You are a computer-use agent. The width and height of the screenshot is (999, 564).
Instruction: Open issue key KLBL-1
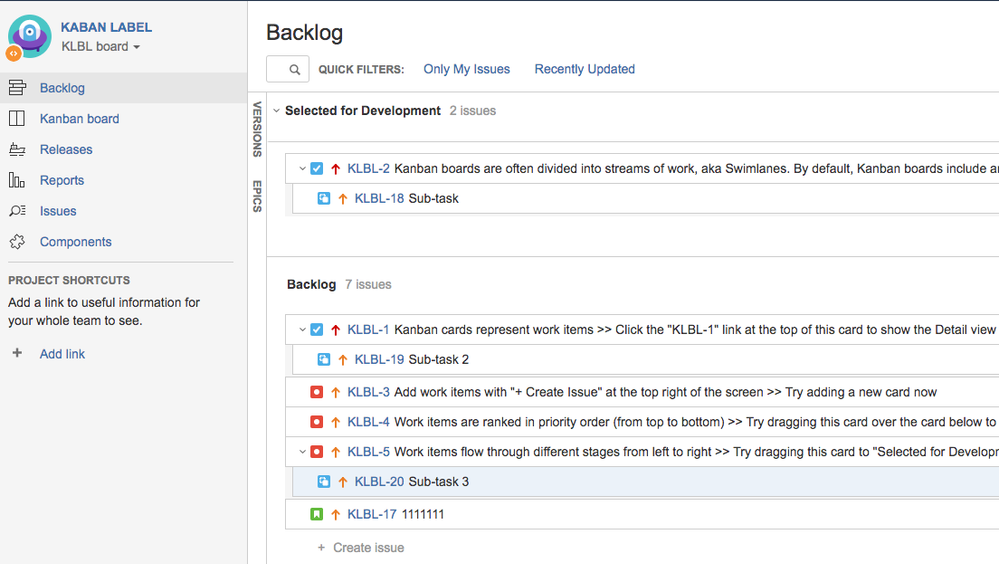[368, 329]
